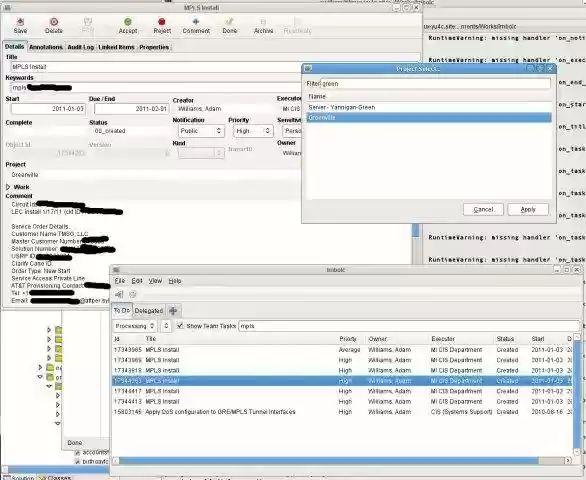The height and width of the screenshot is (480, 586).
Task: Open the View menu in Imbolc
Action: pos(155,281)
